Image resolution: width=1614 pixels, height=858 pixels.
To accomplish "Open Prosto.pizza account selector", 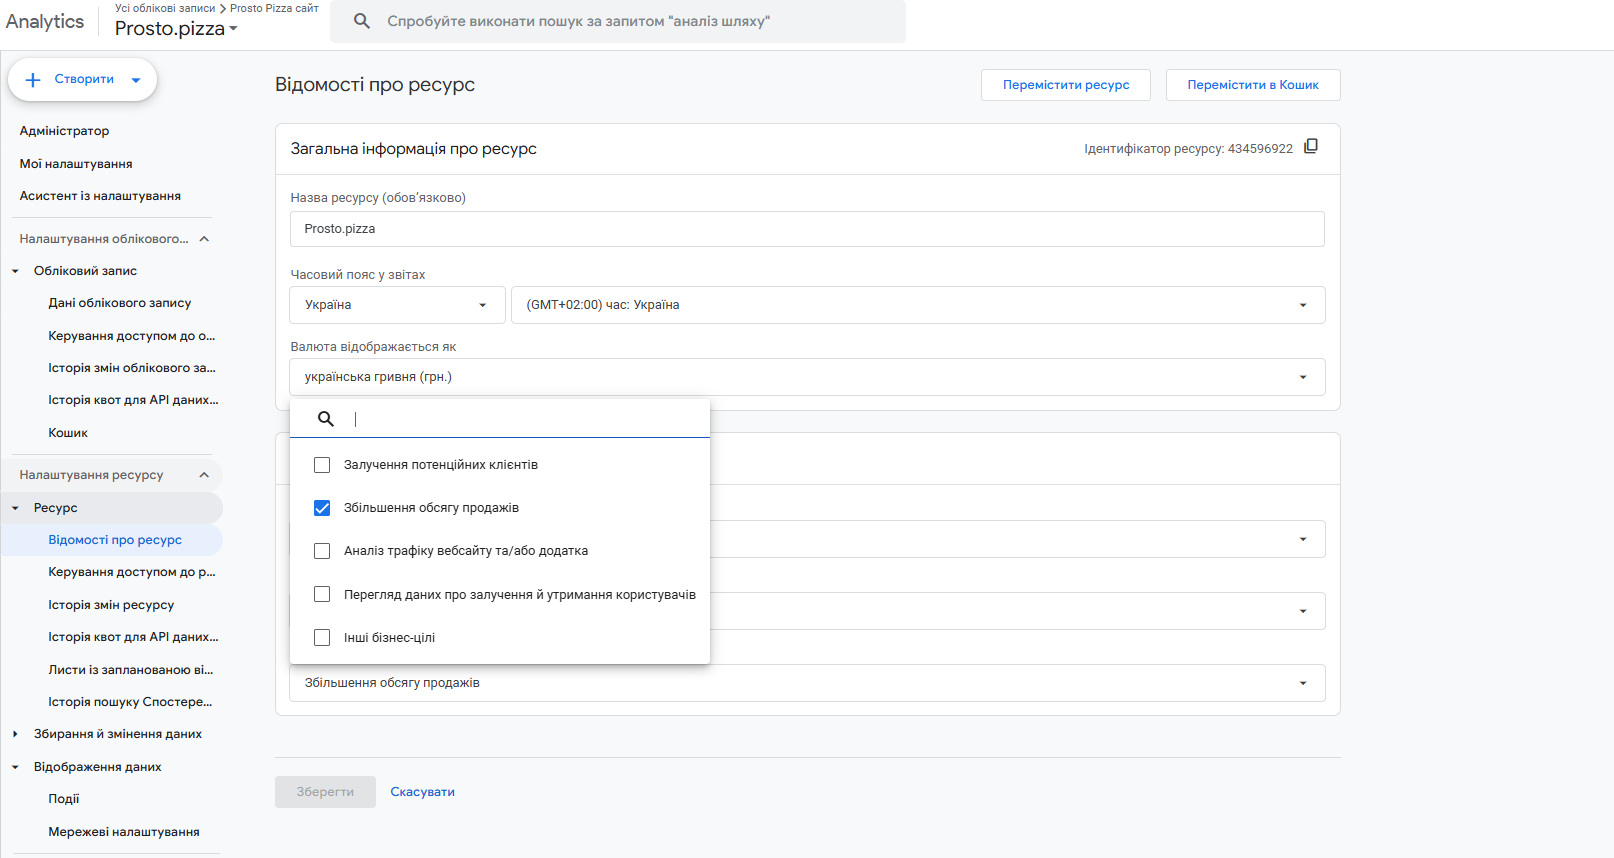I will (x=176, y=29).
